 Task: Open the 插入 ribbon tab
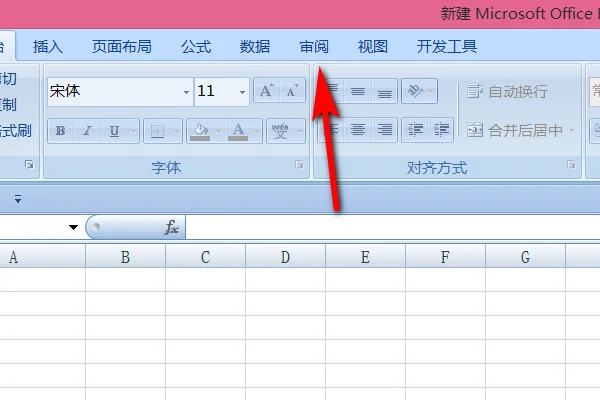(x=48, y=47)
